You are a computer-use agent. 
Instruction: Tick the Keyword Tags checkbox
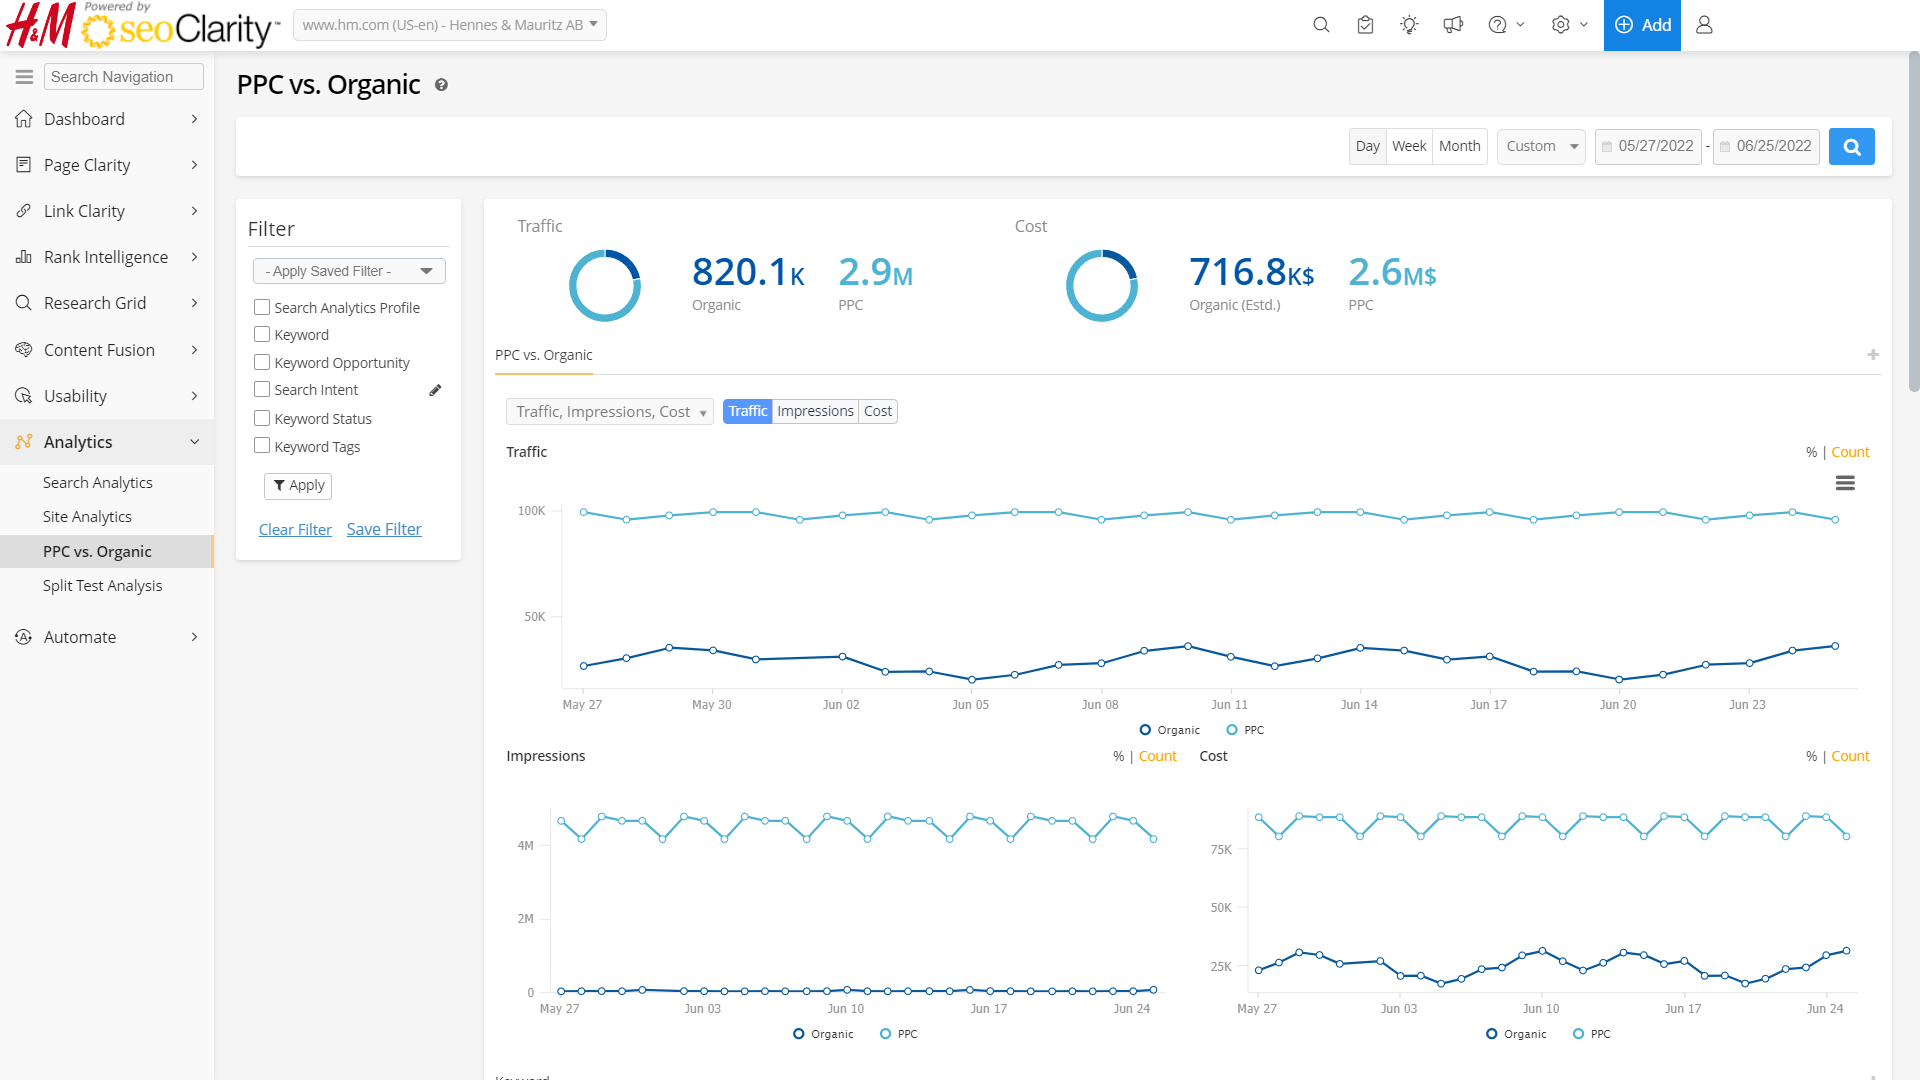click(x=262, y=446)
